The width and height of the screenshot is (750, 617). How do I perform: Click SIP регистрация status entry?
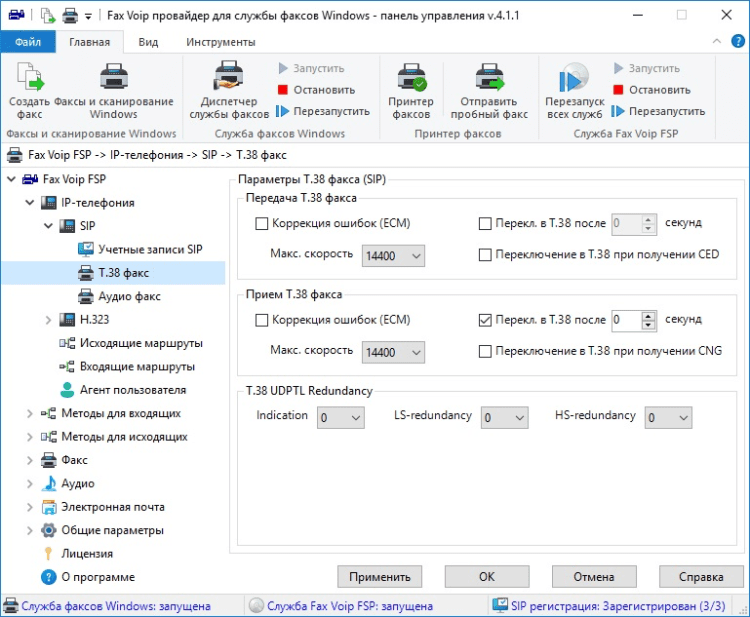[x=609, y=606]
